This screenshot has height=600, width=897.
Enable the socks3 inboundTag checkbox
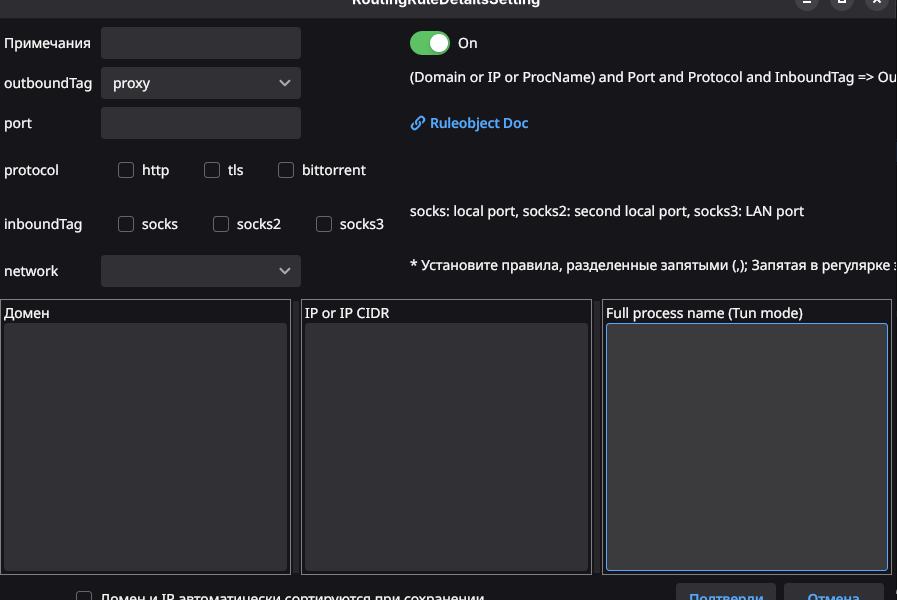(x=324, y=224)
